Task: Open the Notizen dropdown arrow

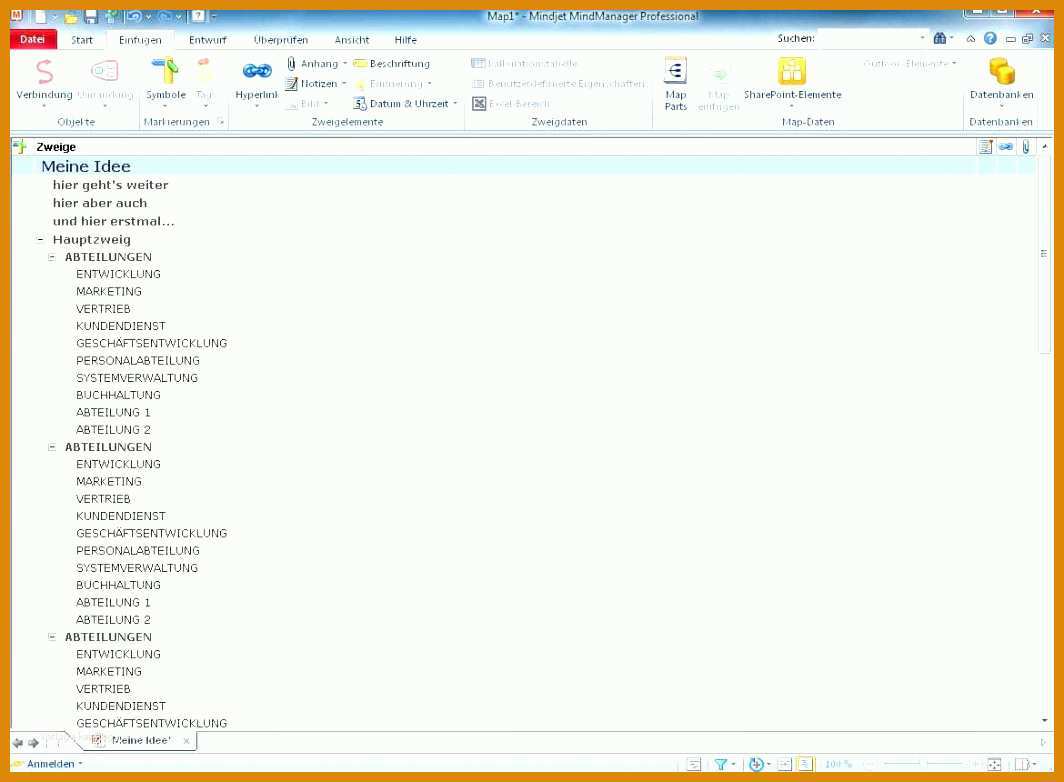Action: coord(344,83)
